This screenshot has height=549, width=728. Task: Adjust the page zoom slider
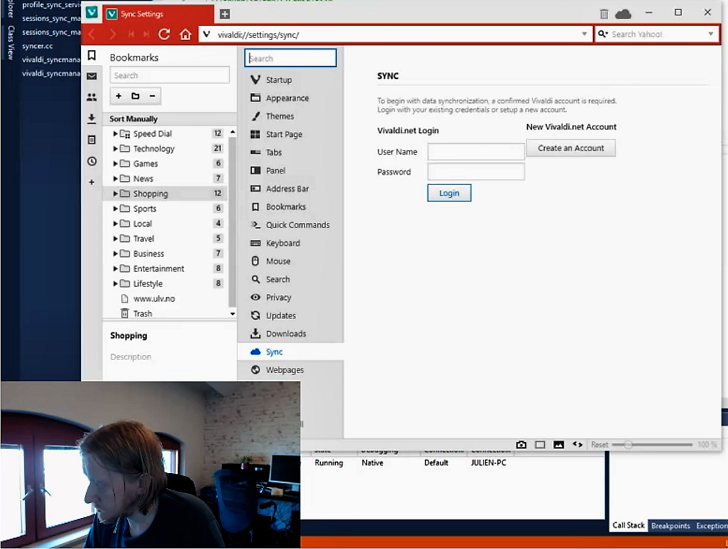pos(652,444)
